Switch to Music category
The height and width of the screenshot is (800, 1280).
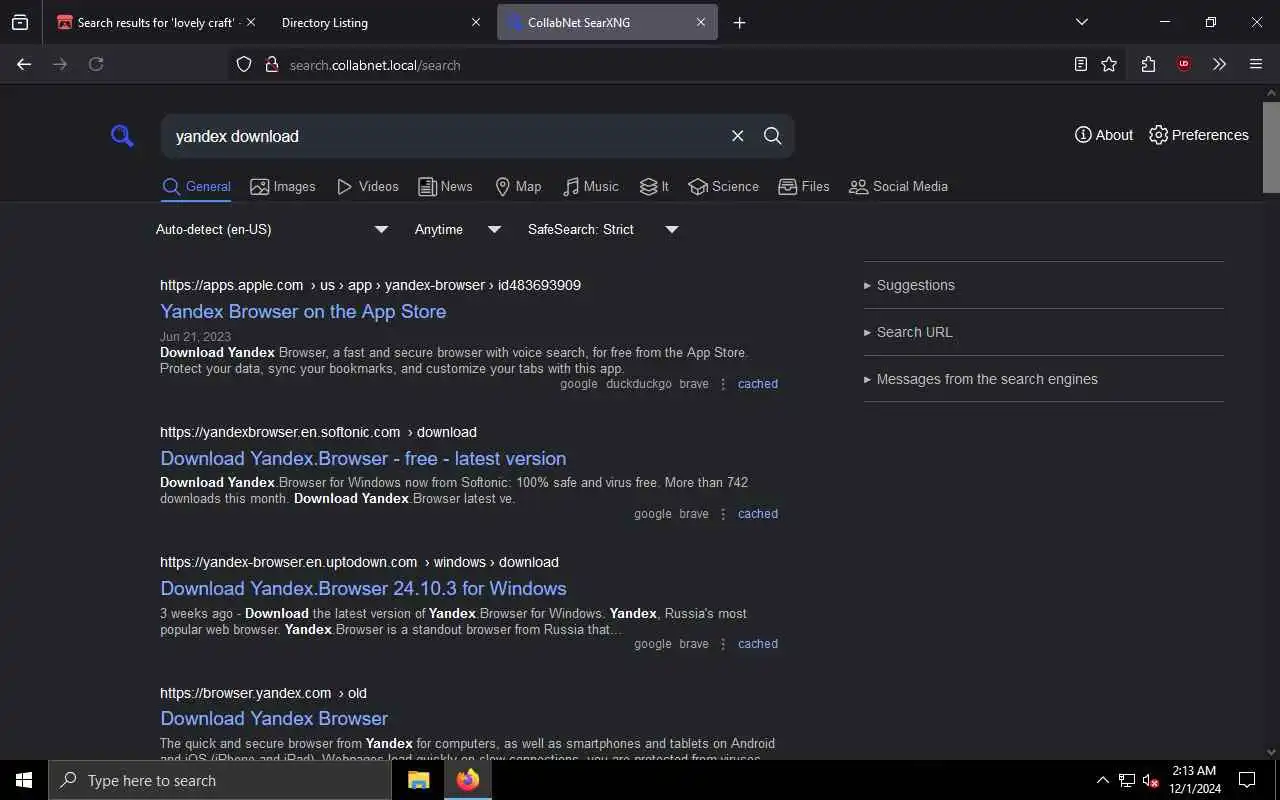(590, 187)
